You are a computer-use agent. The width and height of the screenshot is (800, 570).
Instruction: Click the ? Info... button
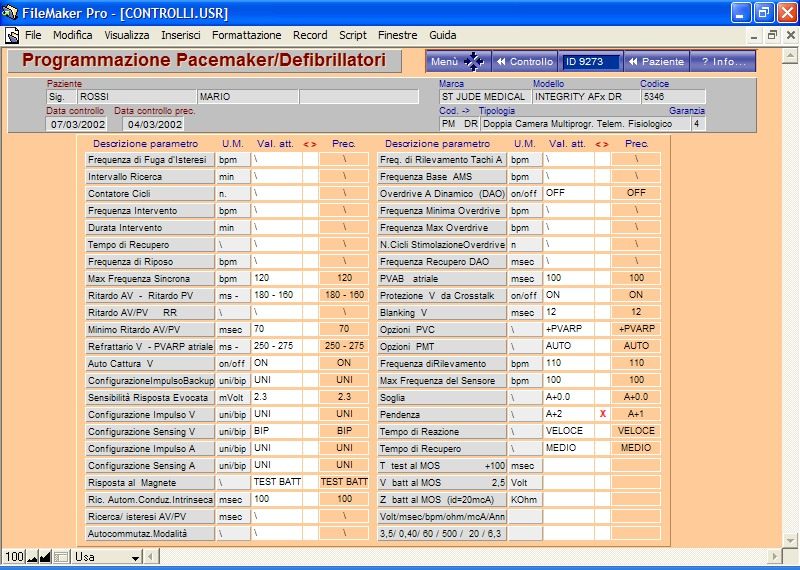(x=723, y=62)
